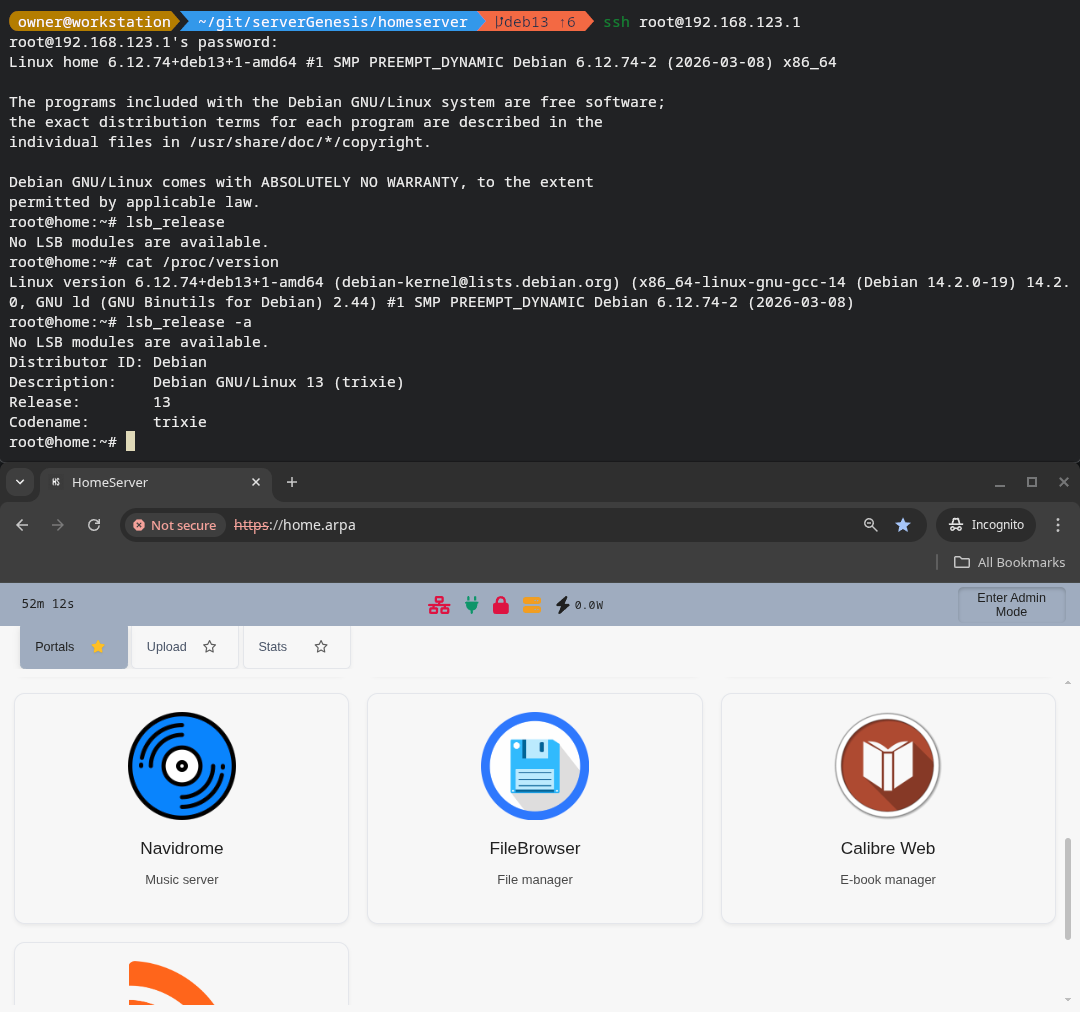Open a new browser tab

tap(292, 482)
